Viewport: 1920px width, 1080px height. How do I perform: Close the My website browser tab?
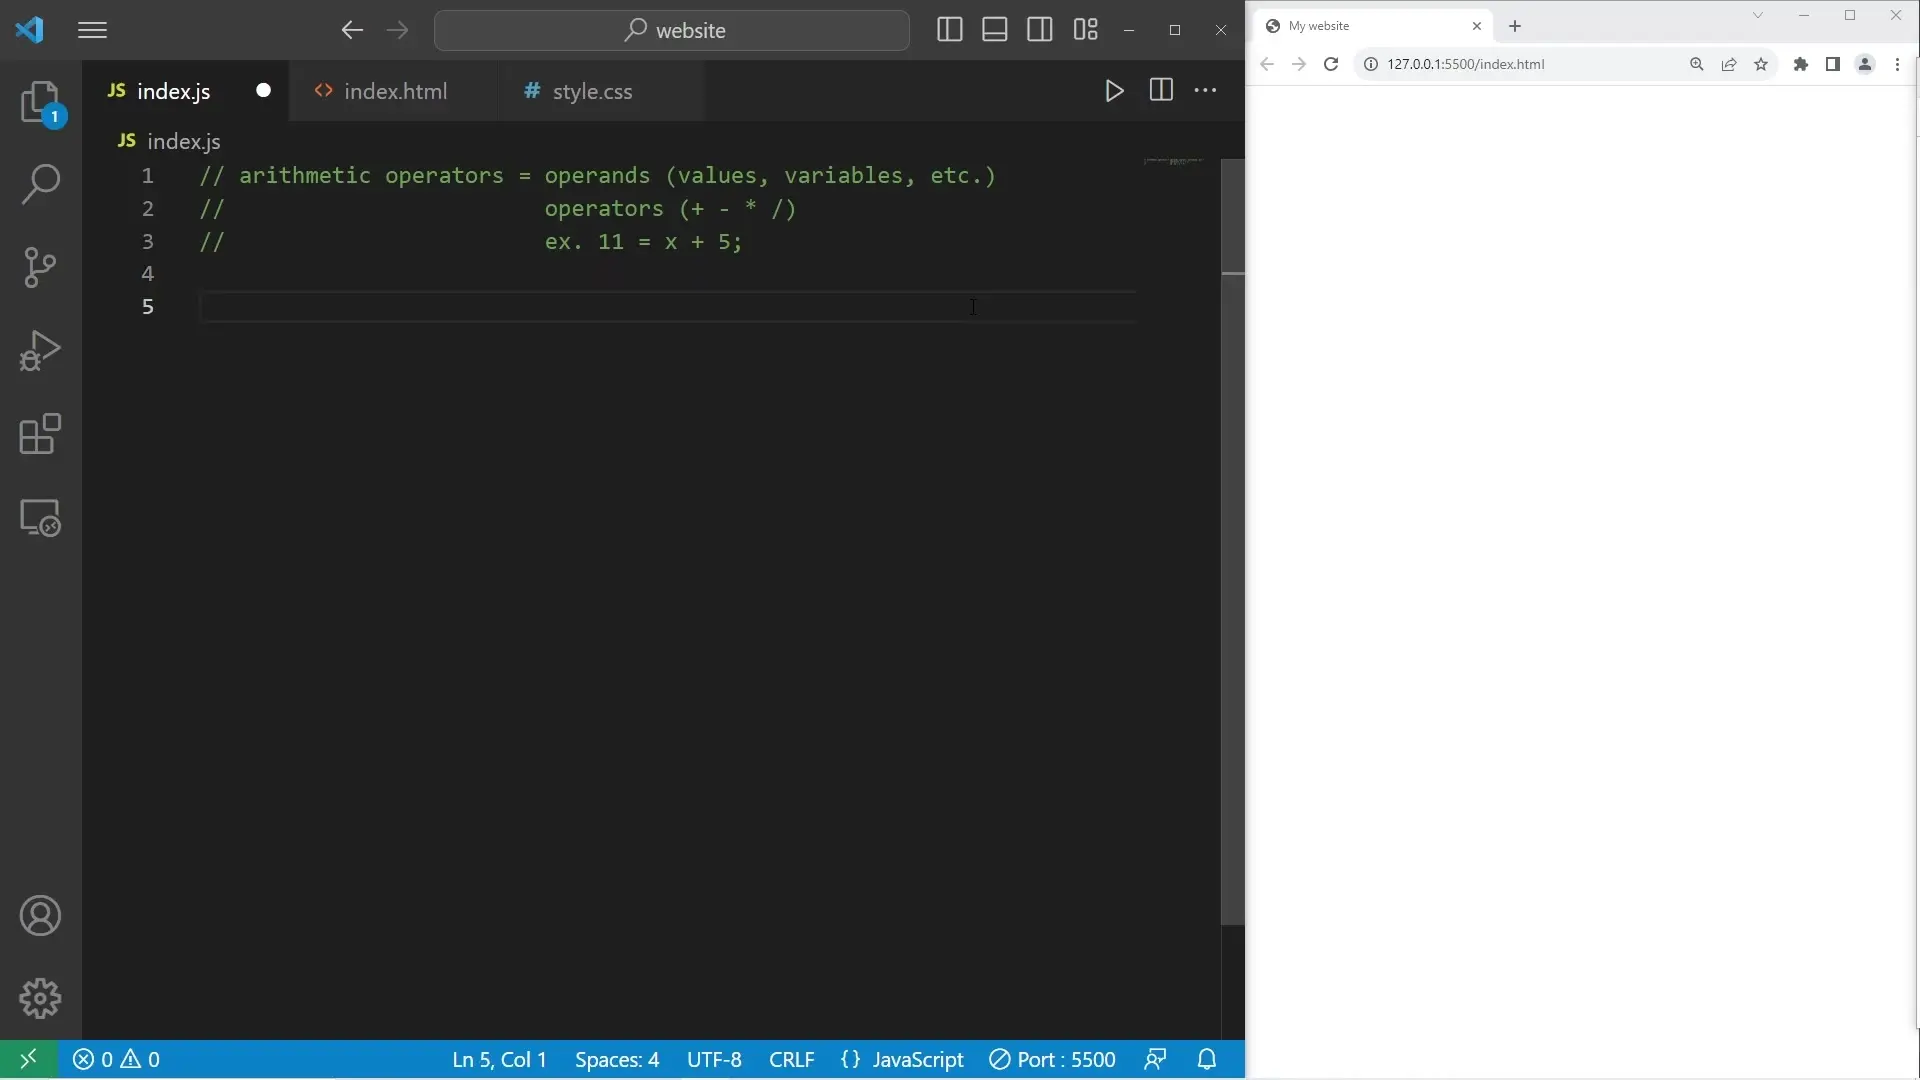[1477, 26]
